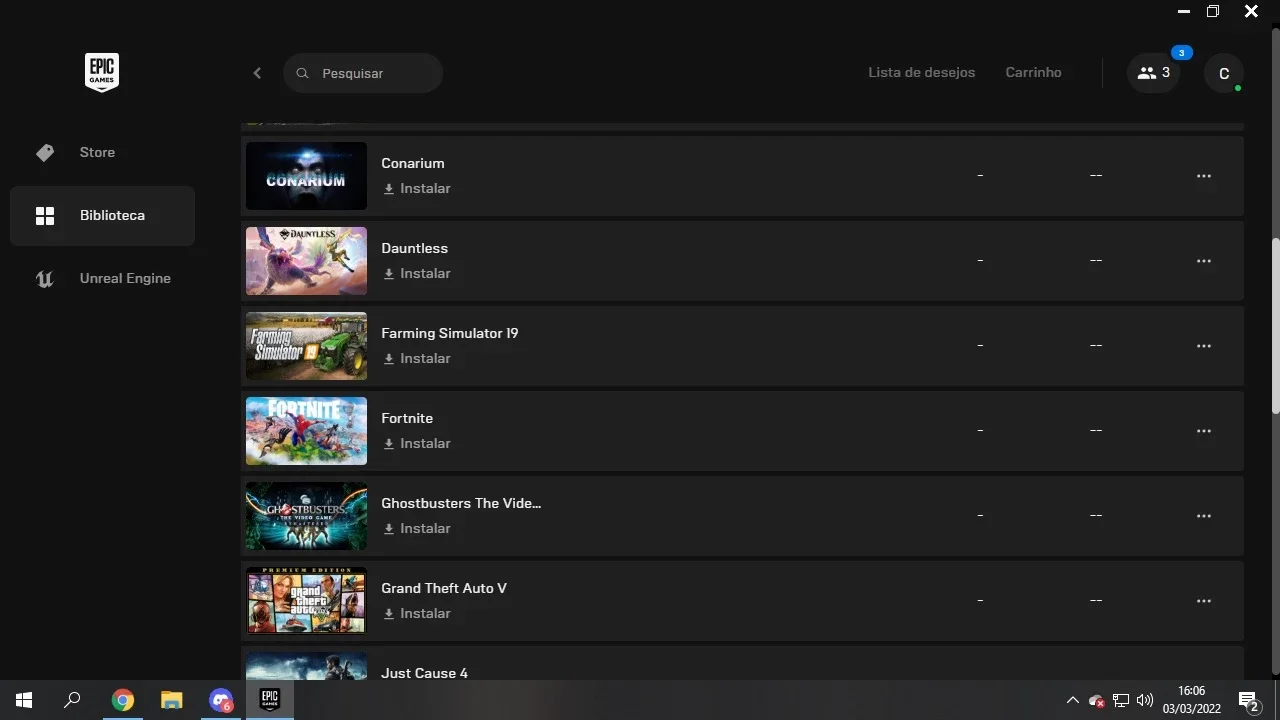This screenshot has height=720, width=1280.
Task: Click Epic Games Launcher taskbar icon
Action: point(269,699)
